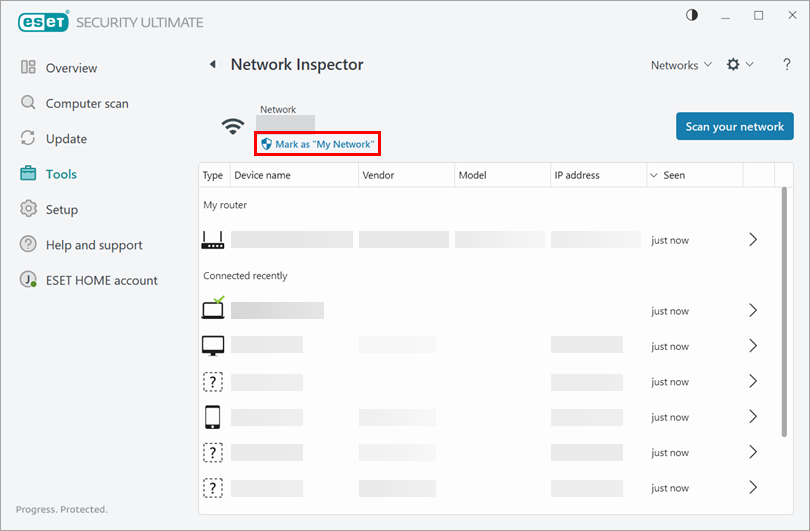Open the Overview menu item

point(71,68)
